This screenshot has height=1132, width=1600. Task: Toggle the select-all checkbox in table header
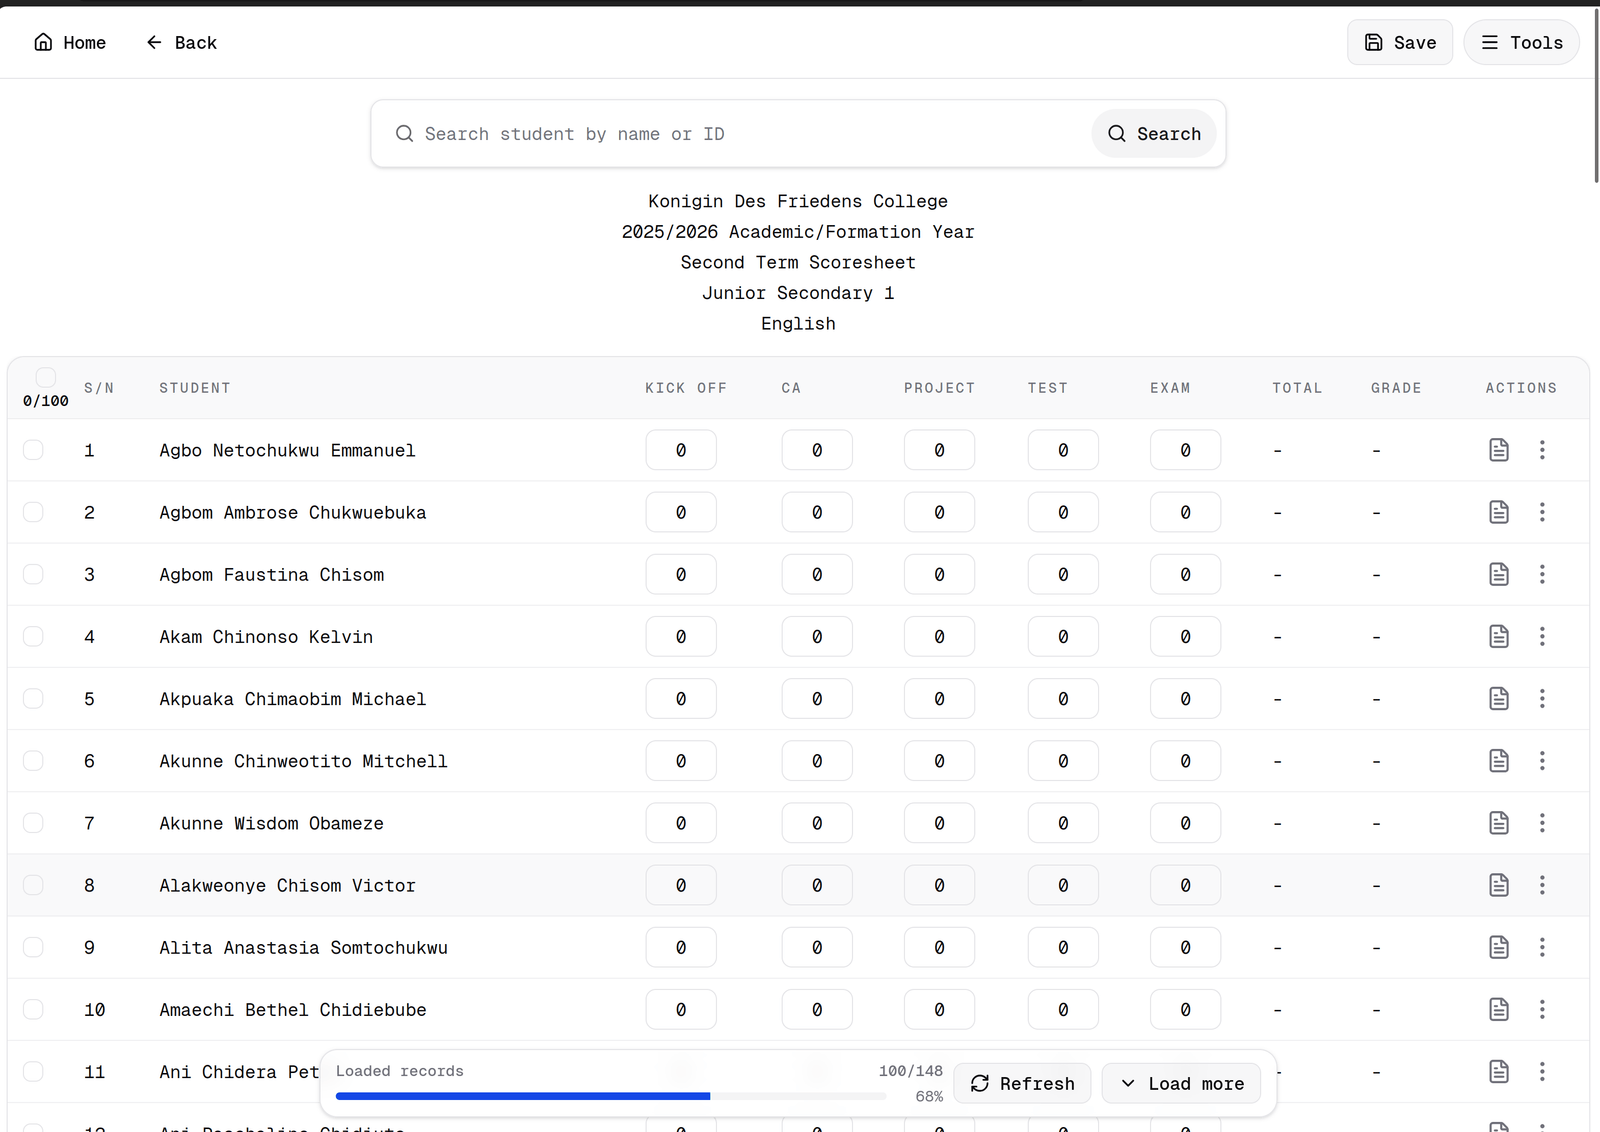coord(45,377)
